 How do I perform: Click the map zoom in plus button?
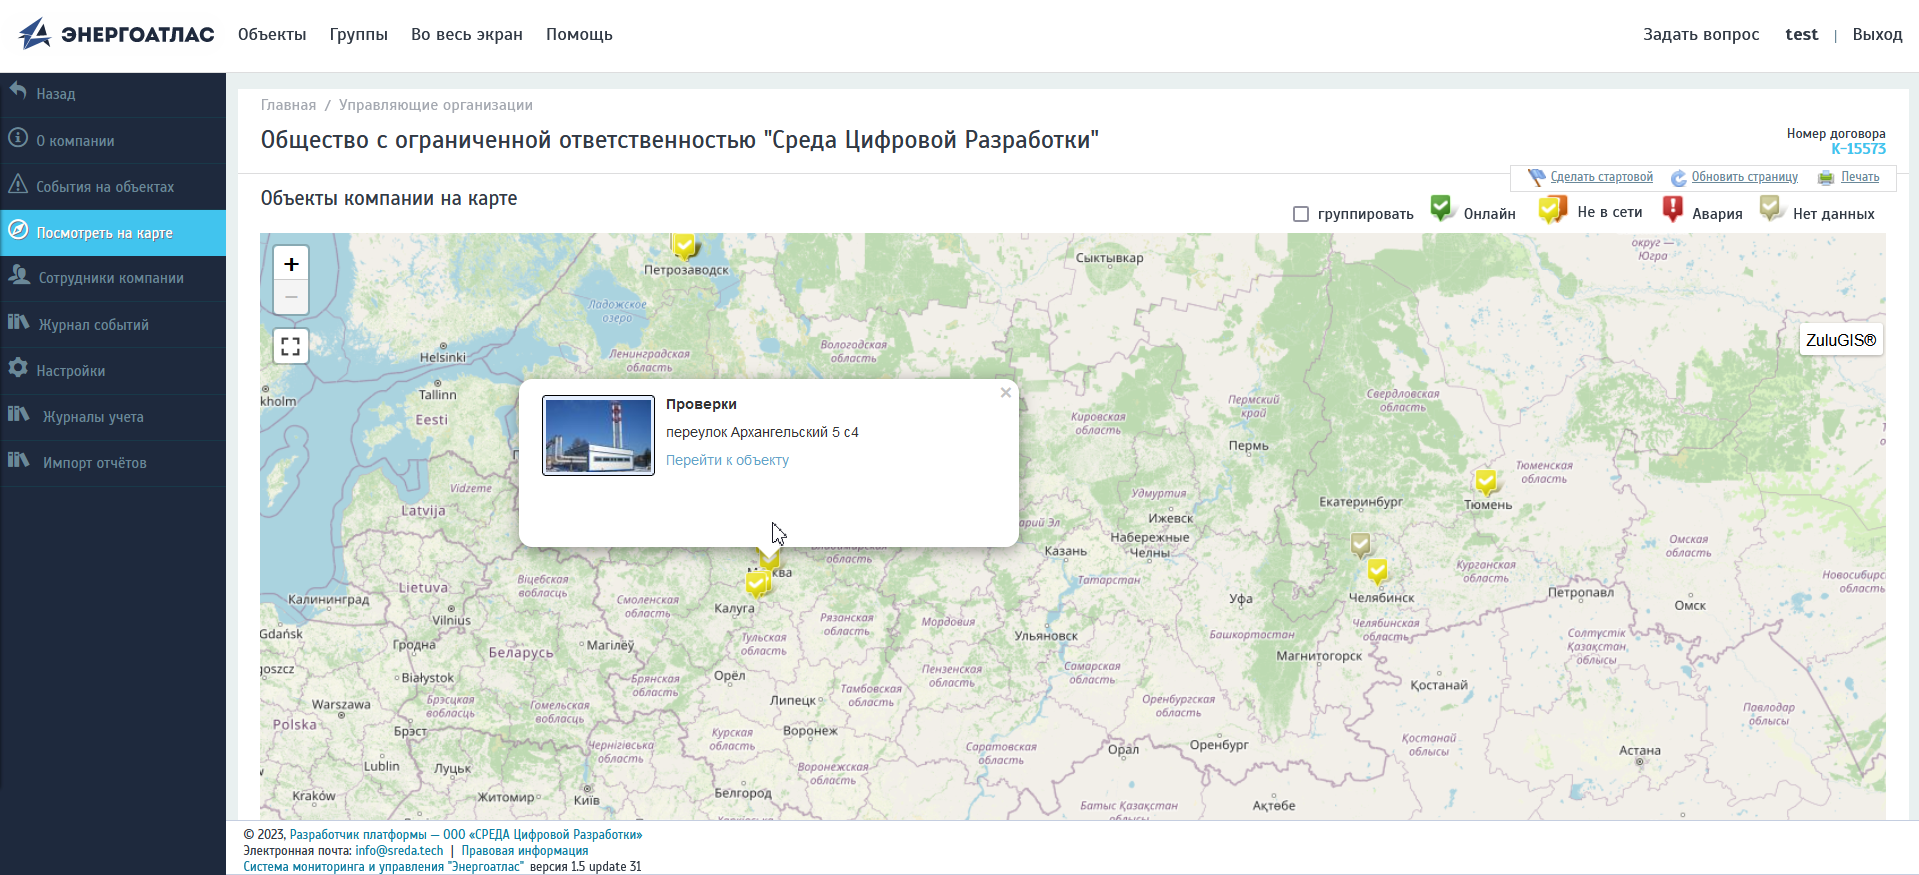pos(291,264)
